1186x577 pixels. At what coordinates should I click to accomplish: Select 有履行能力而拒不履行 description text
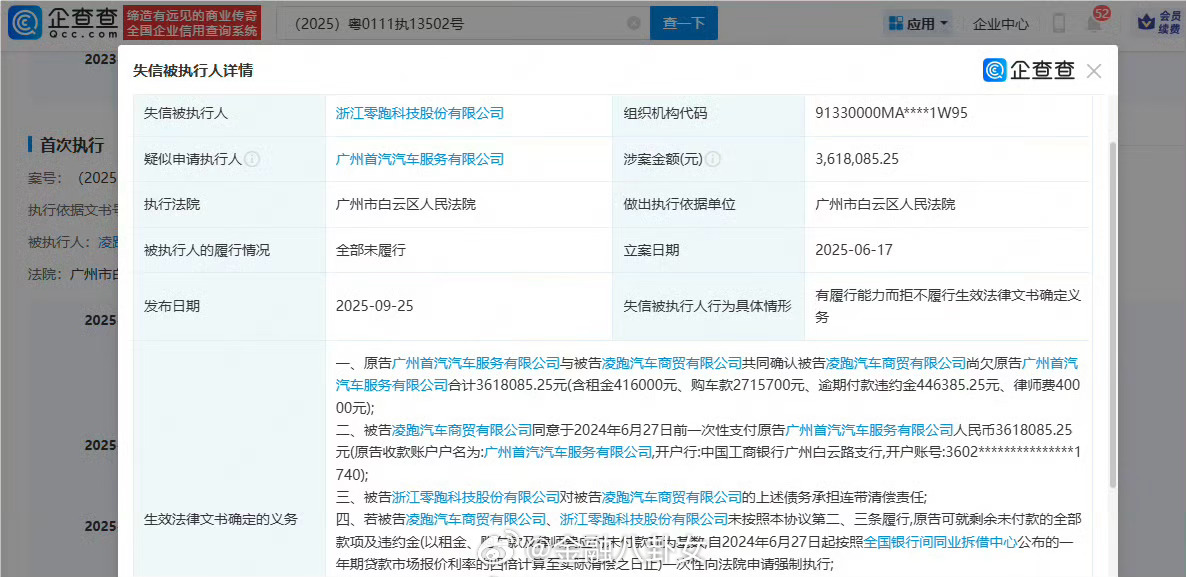tap(948, 306)
